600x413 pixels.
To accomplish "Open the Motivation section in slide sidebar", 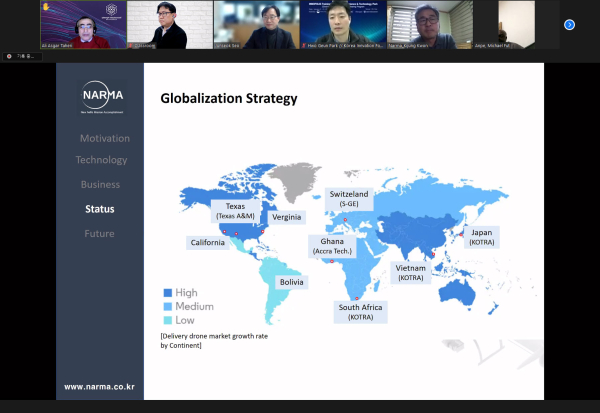I will click(x=105, y=138).
